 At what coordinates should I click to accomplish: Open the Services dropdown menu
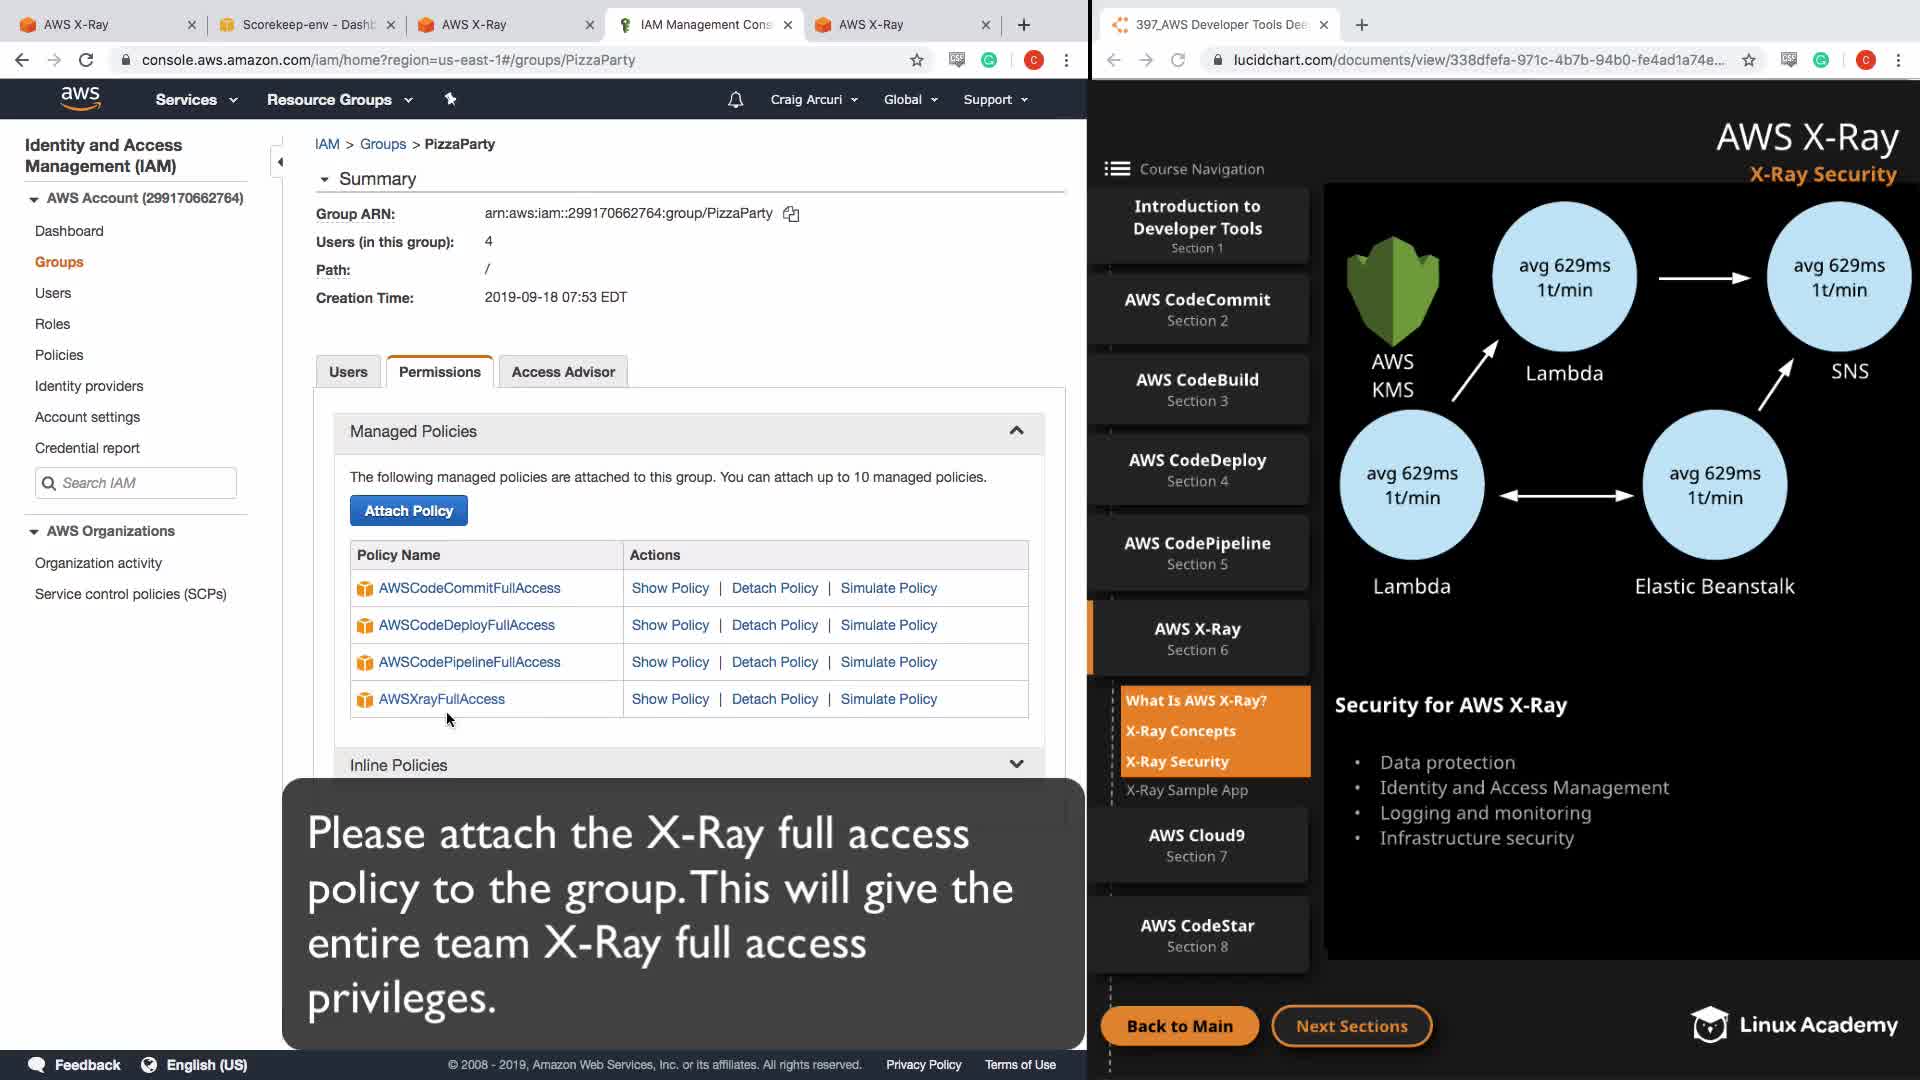pos(196,99)
